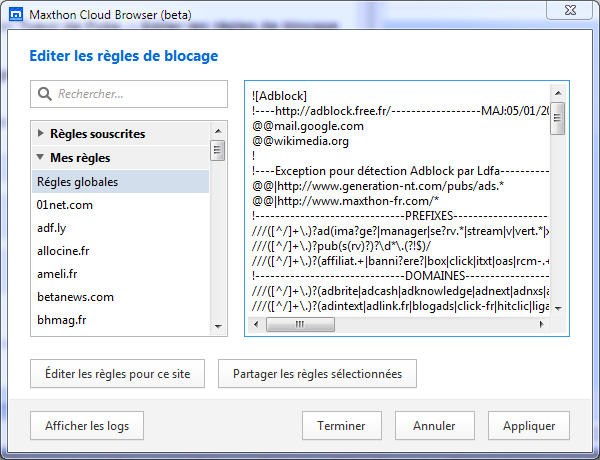Click the adbrite|adcash regex rule line
The image size is (600, 460).
(x=400, y=291)
